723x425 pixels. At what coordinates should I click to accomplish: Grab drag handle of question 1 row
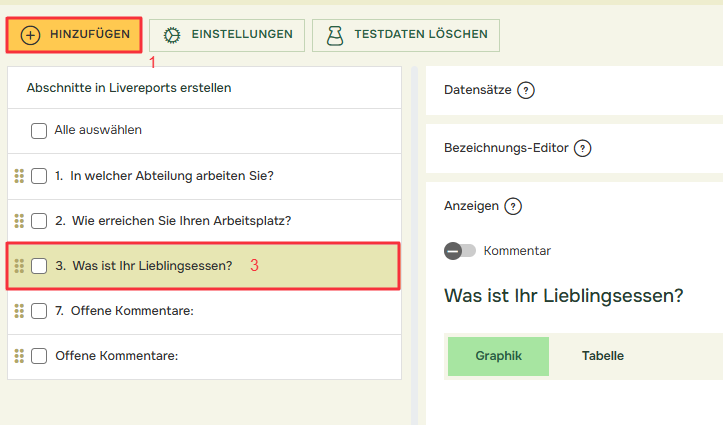click(x=19, y=176)
